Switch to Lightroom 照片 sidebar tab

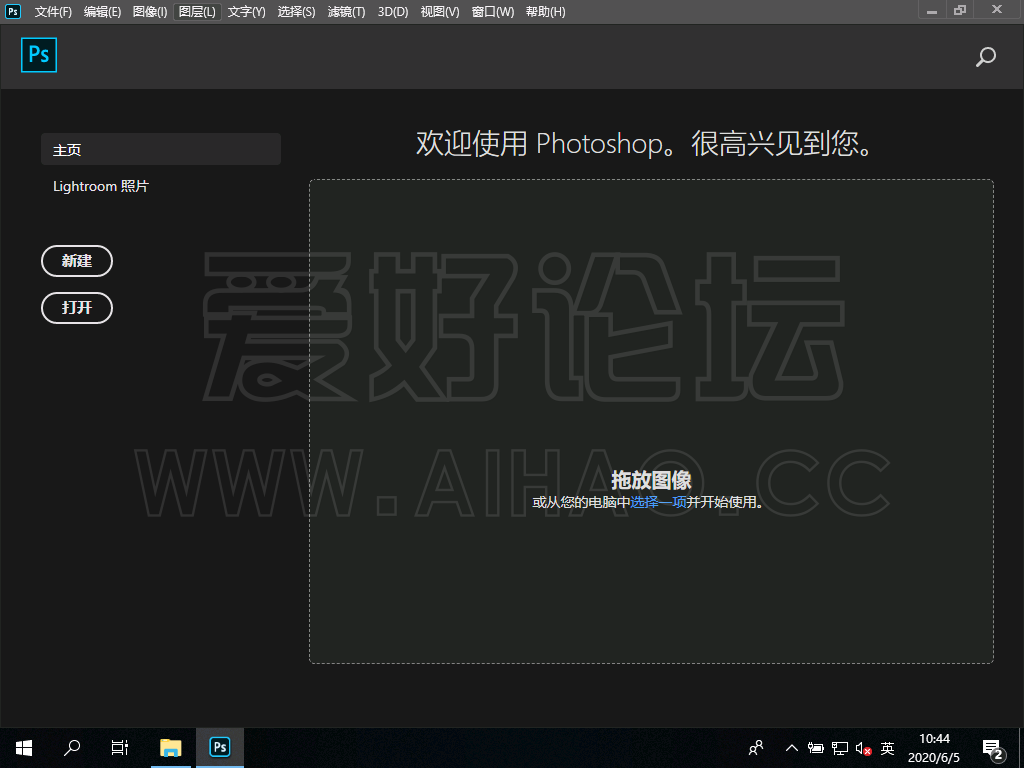click(x=101, y=187)
